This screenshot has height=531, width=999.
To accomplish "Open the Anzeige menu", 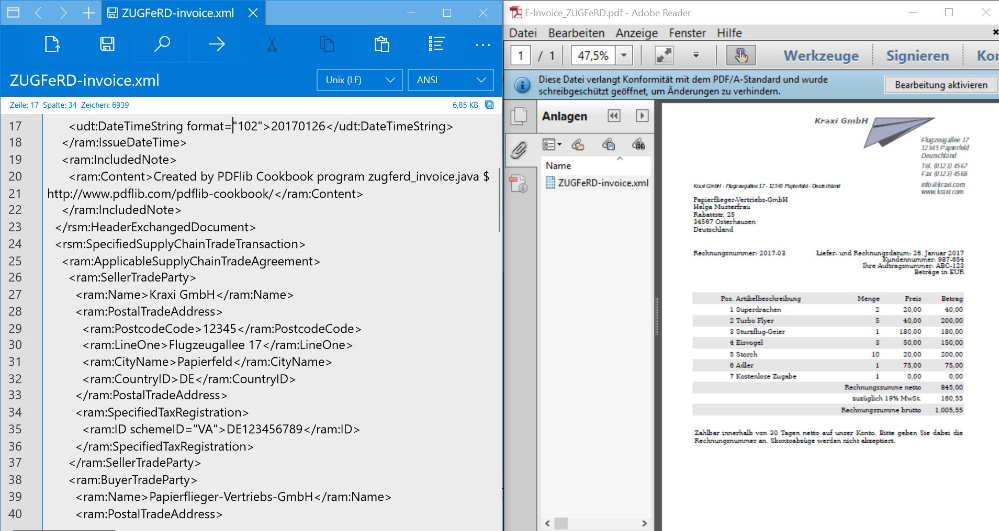I will [636, 33].
